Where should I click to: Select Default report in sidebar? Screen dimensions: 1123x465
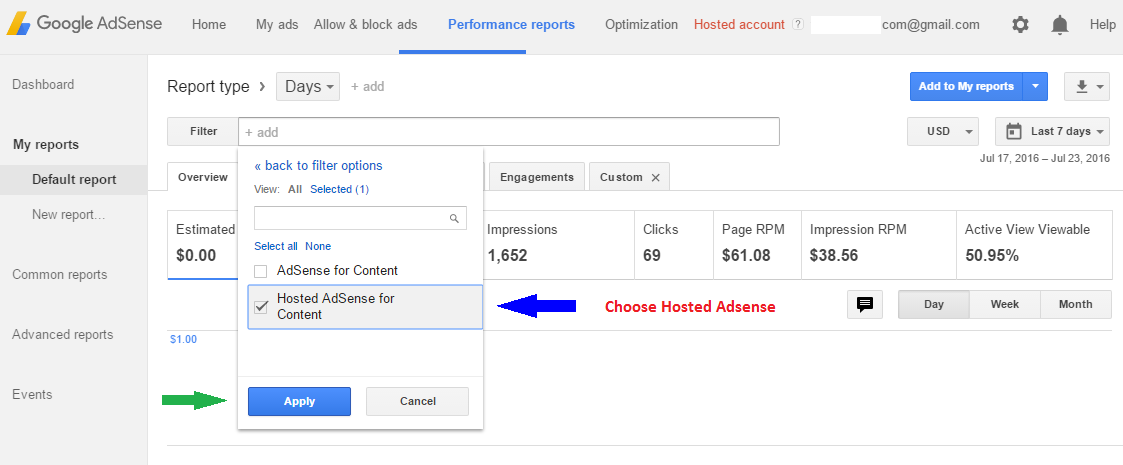(74, 180)
